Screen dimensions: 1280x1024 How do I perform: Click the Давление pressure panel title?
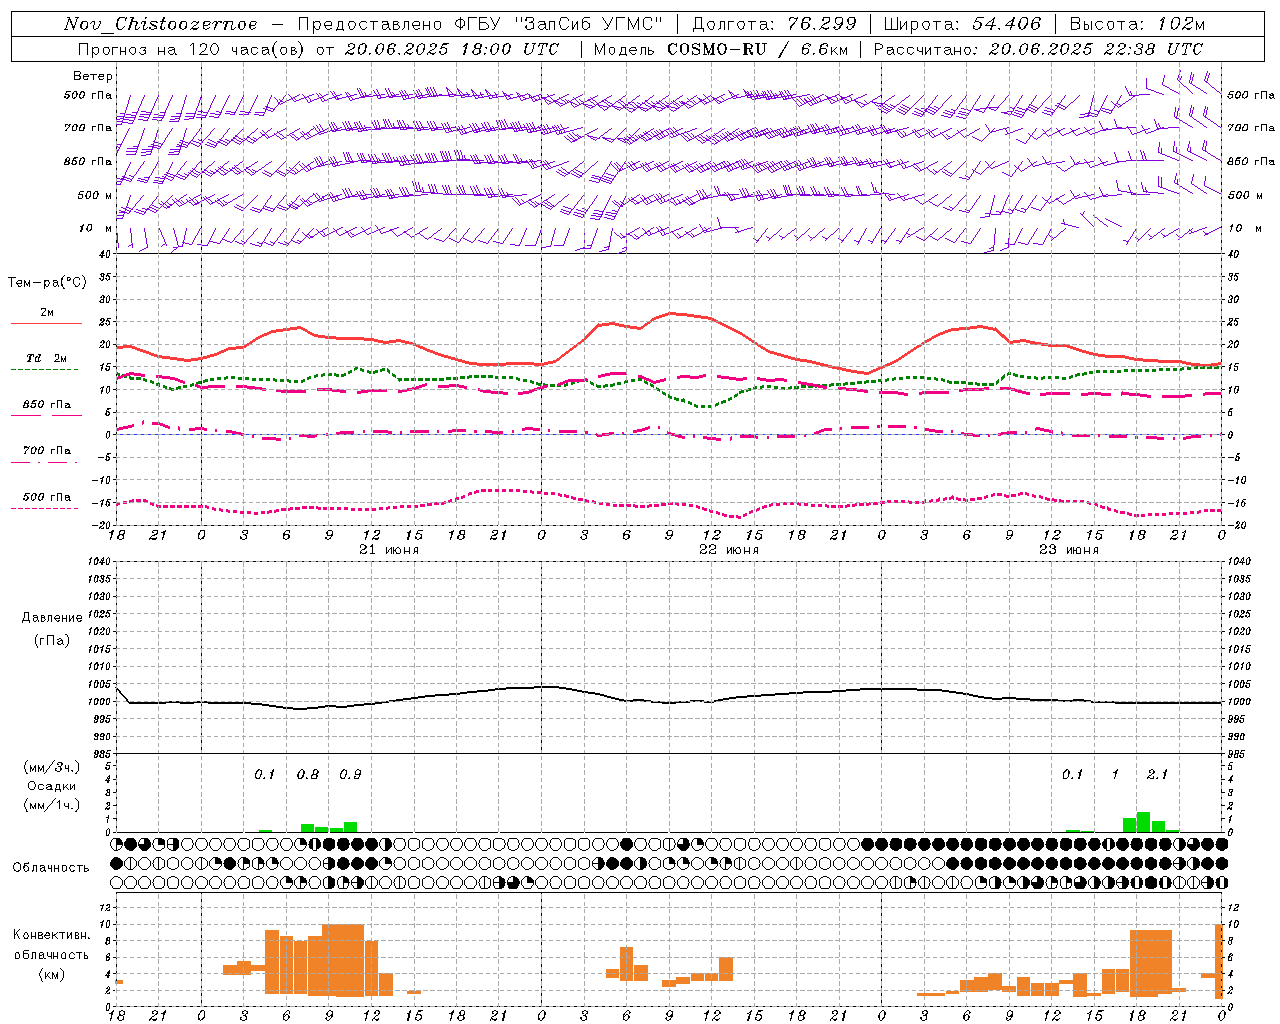click(52, 618)
